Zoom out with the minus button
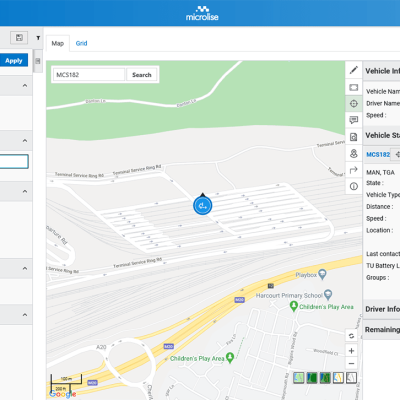400x400 pixels. pyautogui.click(x=351, y=363)
